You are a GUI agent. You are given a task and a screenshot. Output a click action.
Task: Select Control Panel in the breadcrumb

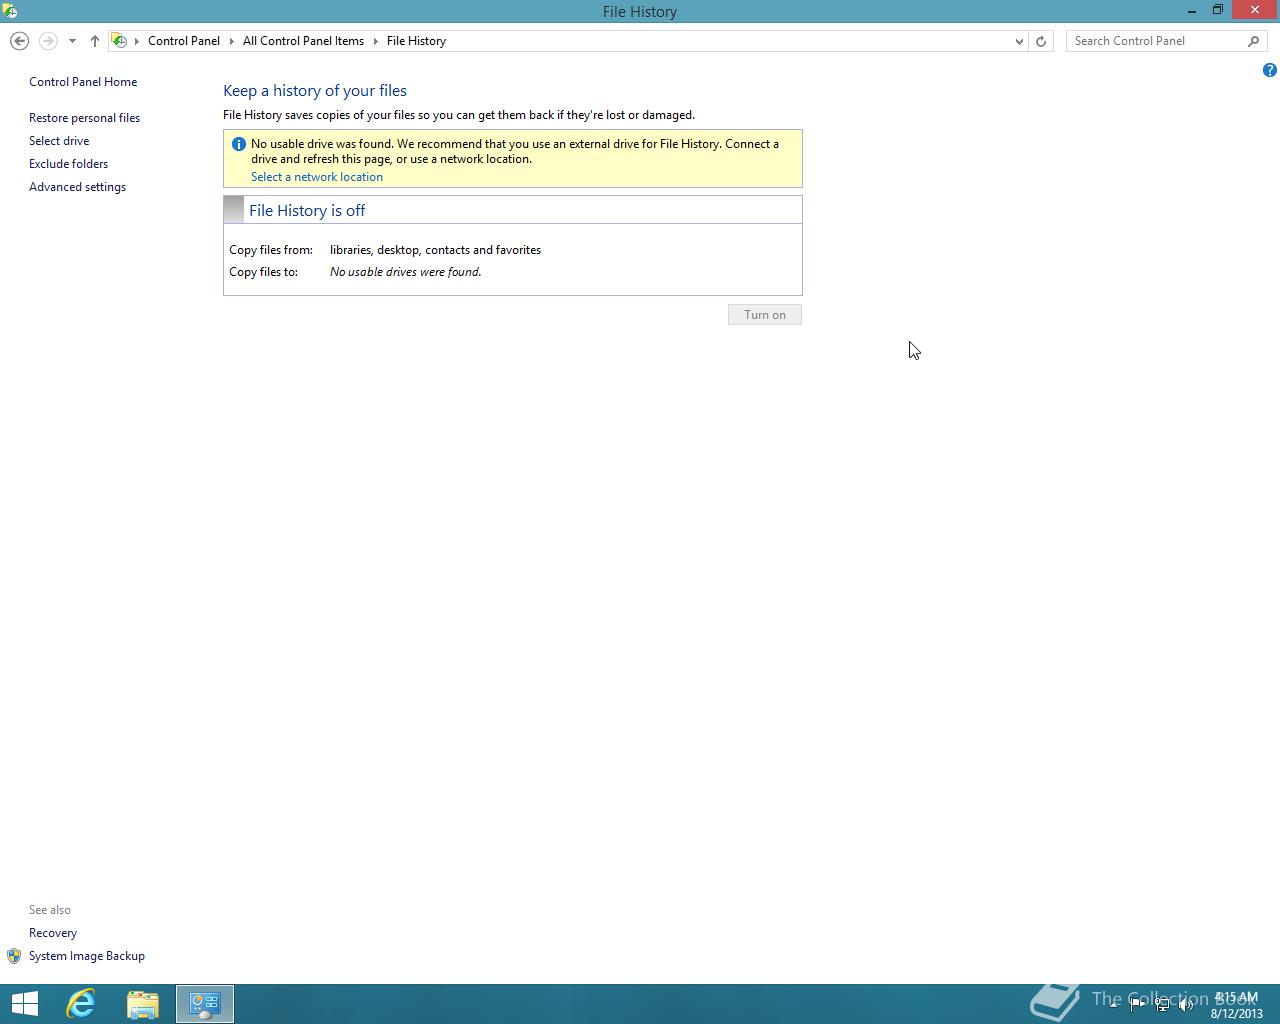pyautogui.click(x=184, y=41)
